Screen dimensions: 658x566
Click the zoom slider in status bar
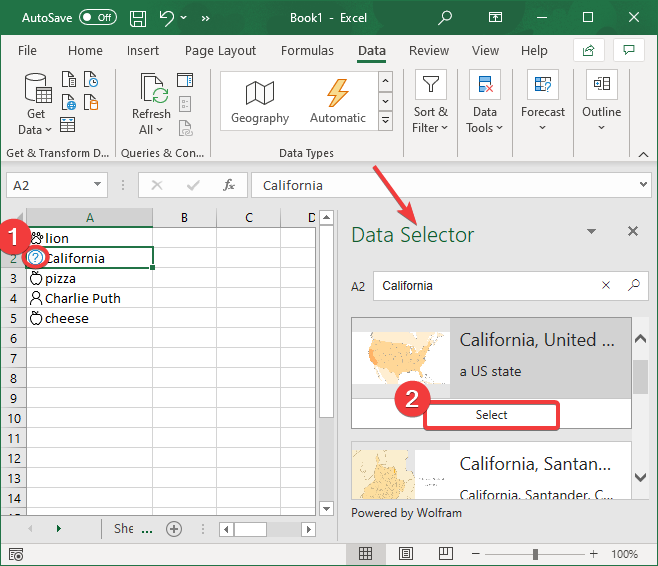tap(536, 554)
